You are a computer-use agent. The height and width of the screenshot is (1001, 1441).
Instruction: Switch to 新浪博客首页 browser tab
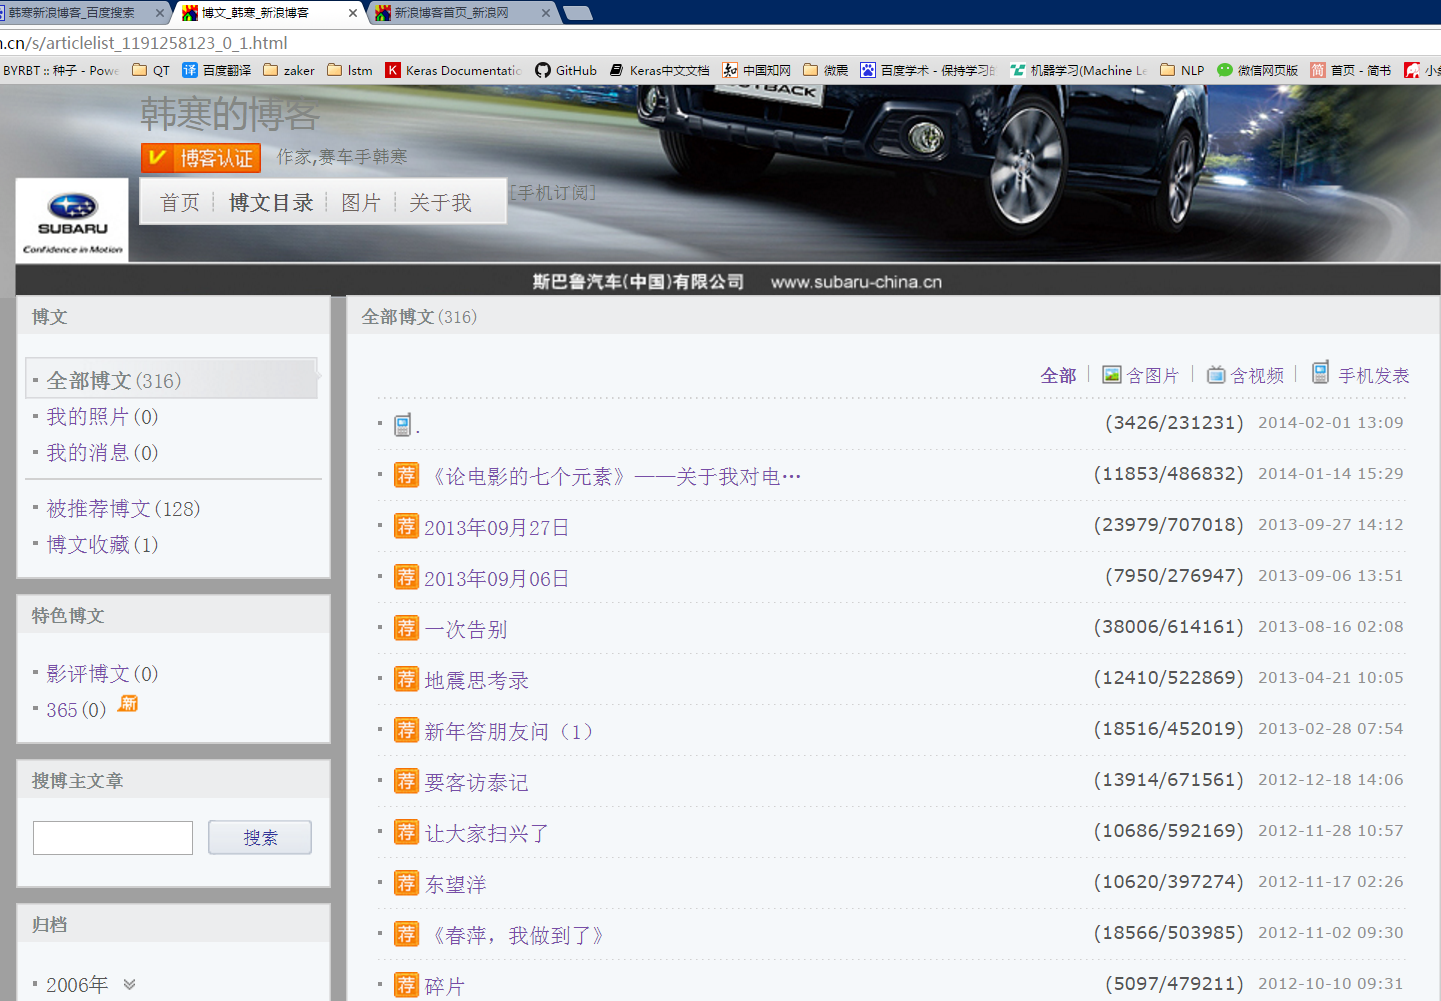click(451, 13)
